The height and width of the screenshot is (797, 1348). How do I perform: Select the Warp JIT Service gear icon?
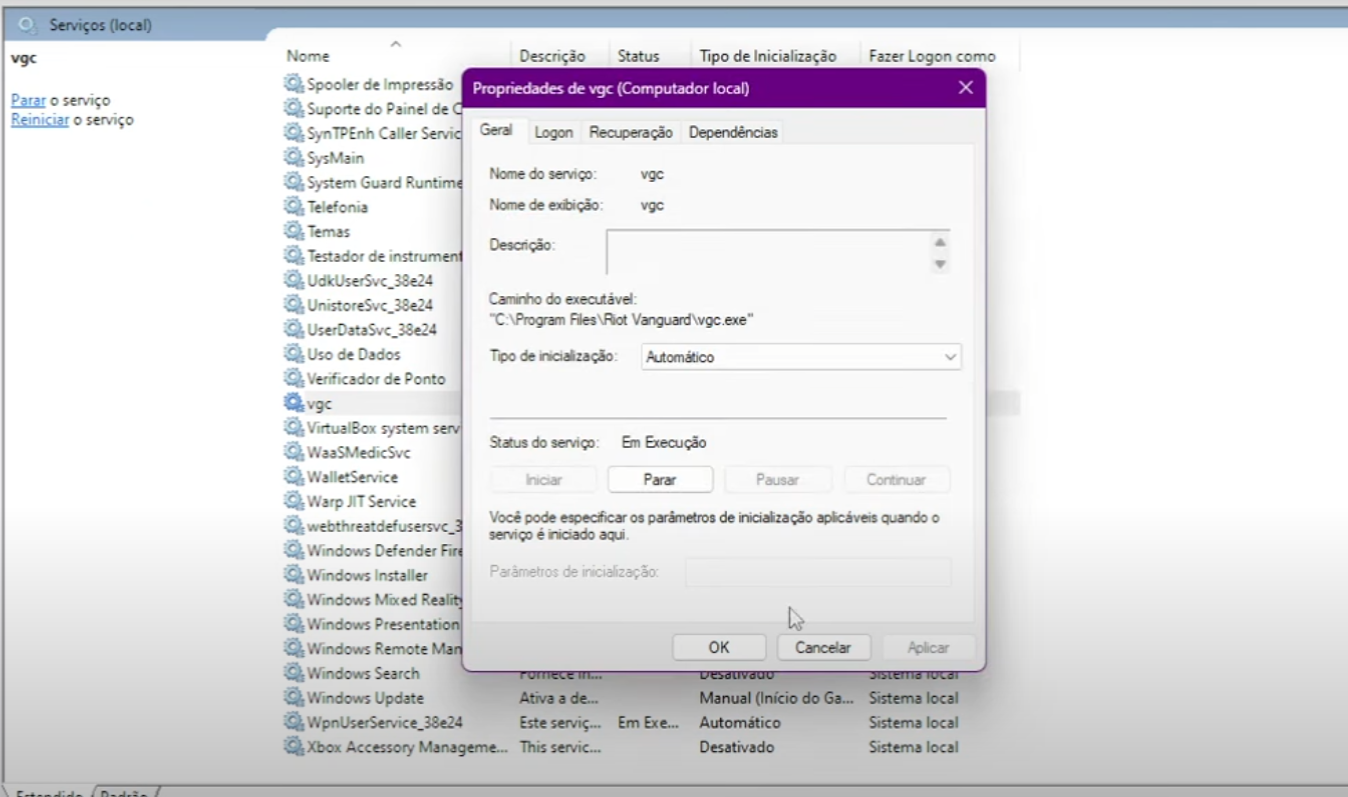[x=294, y=501]
